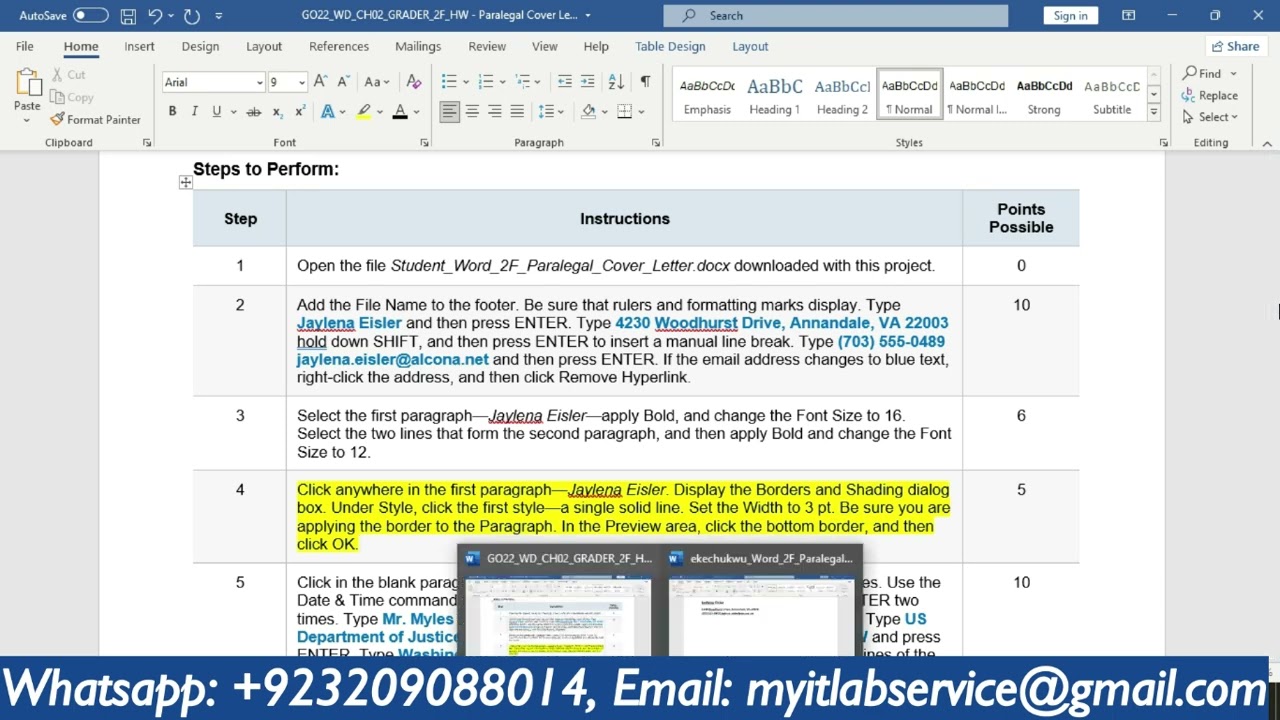Viewport: 1280px width, 720px height.
Task: Select Align Left
Action: click(x=450, y=111)
